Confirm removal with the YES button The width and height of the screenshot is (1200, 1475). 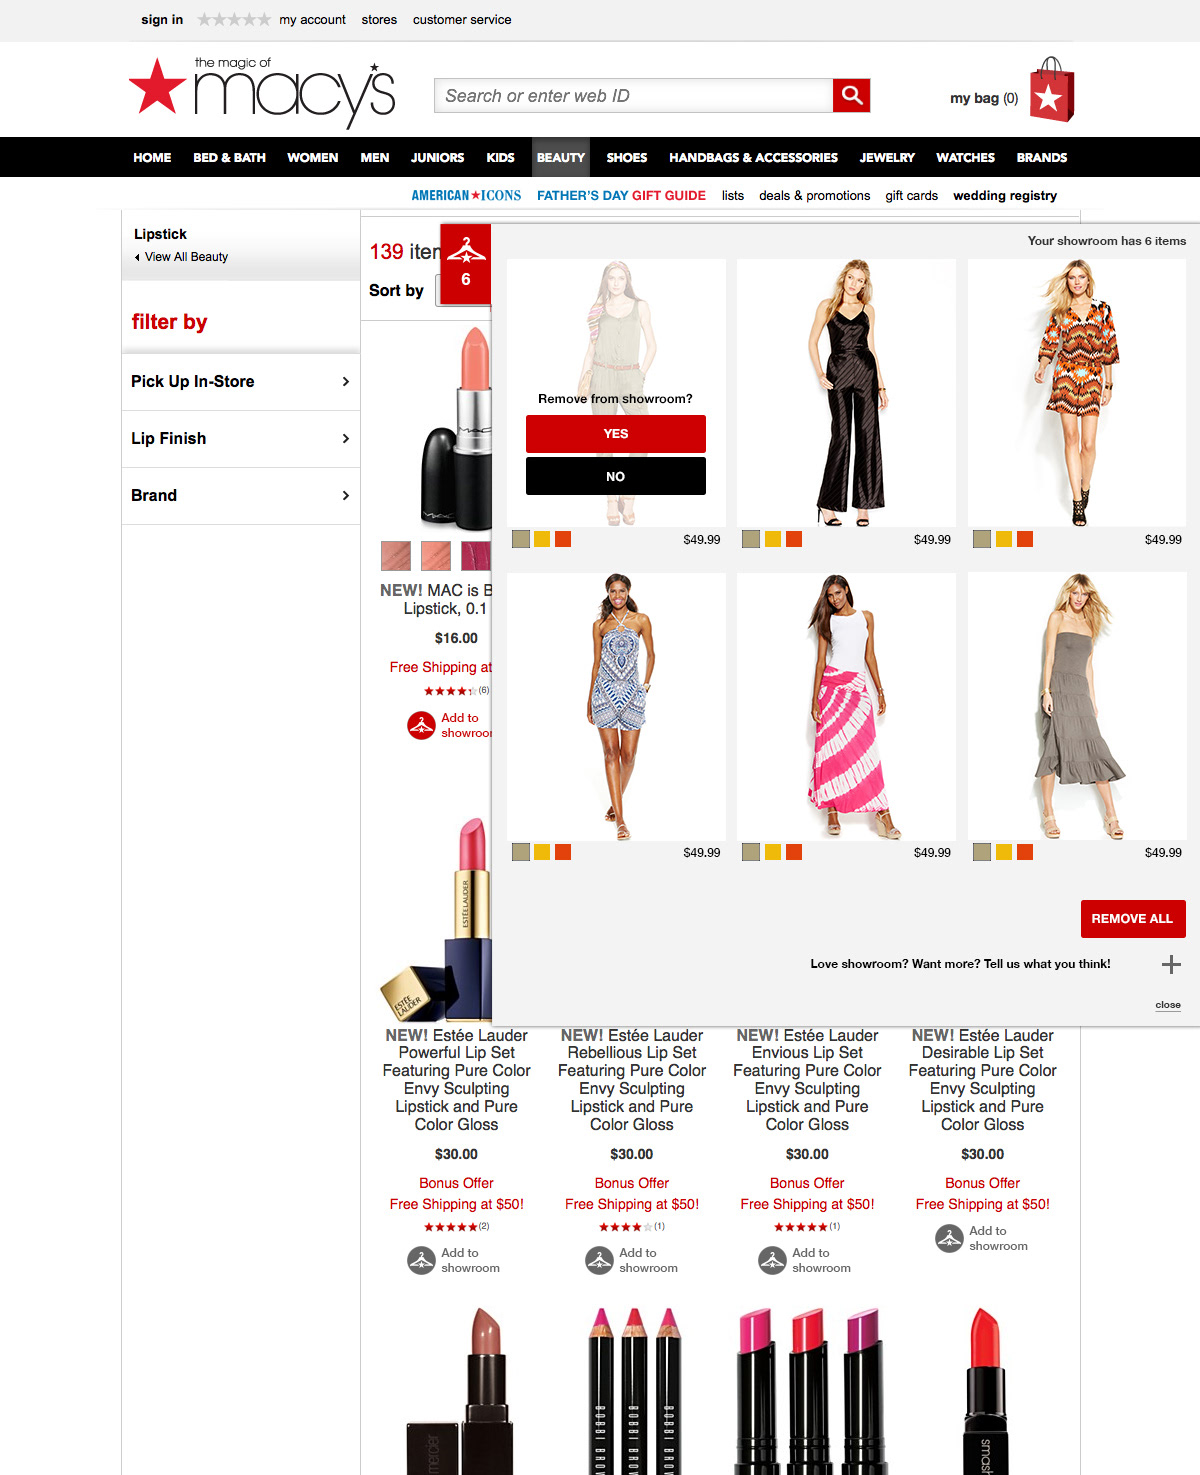coord(616,434)
